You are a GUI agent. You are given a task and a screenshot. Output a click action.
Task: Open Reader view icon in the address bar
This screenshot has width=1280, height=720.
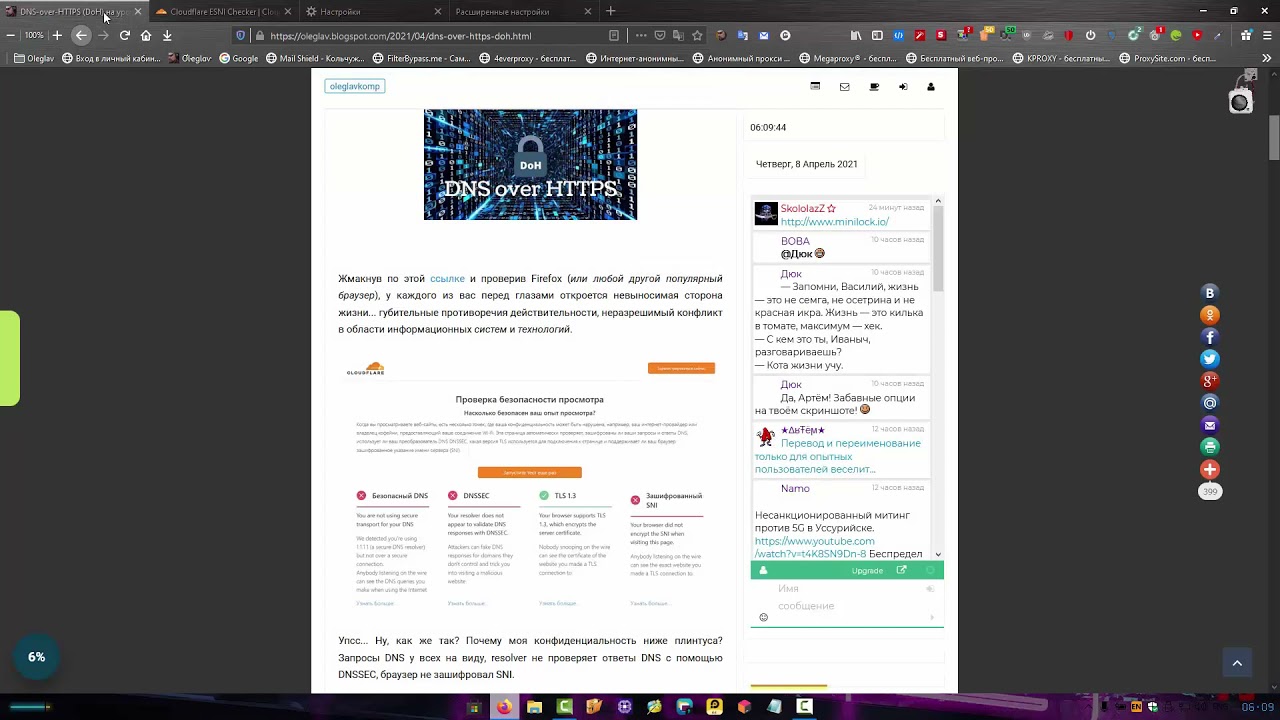pos(614,35)
